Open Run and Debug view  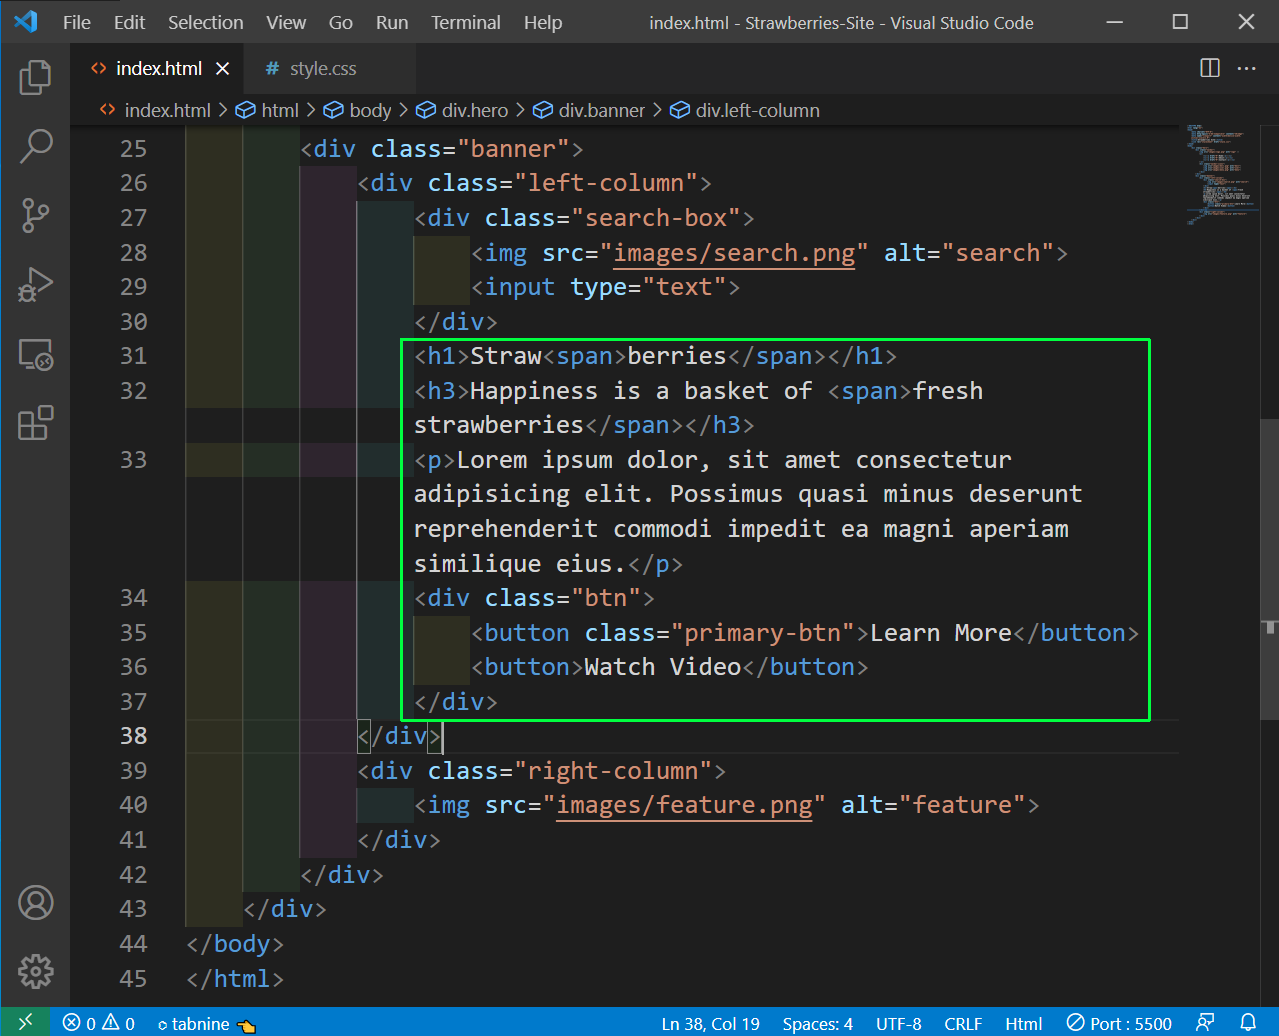[x=35, y=285]
